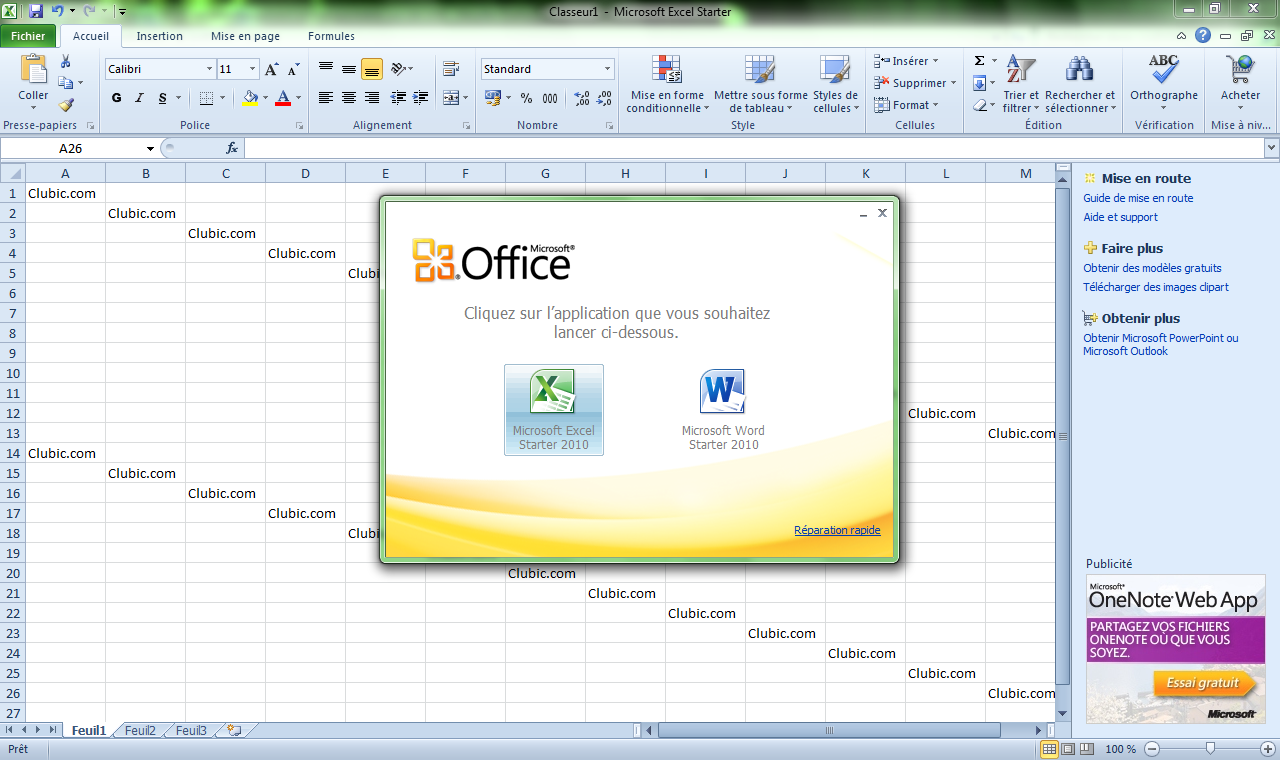Align text to the top of cells
Image resolution: width=1280 pixels, height=760 pixels.
tap(326, 69)
